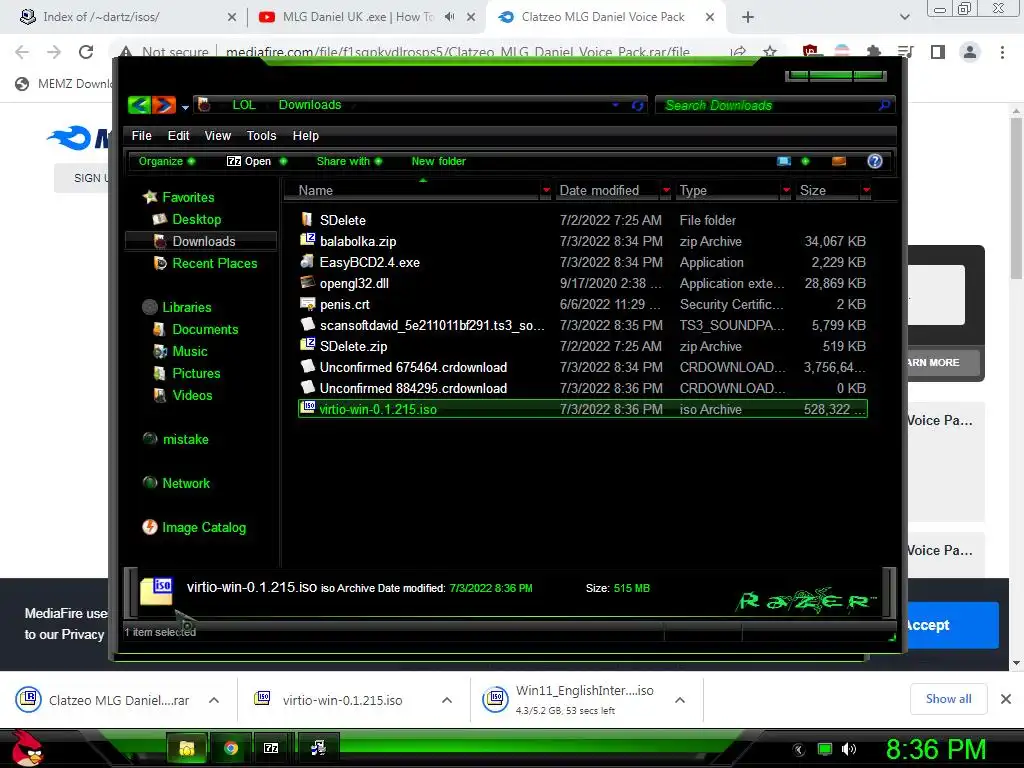Open Name column filter dropdown
The width and height of the screenshot is (1024, 768).
coord(546,190)
